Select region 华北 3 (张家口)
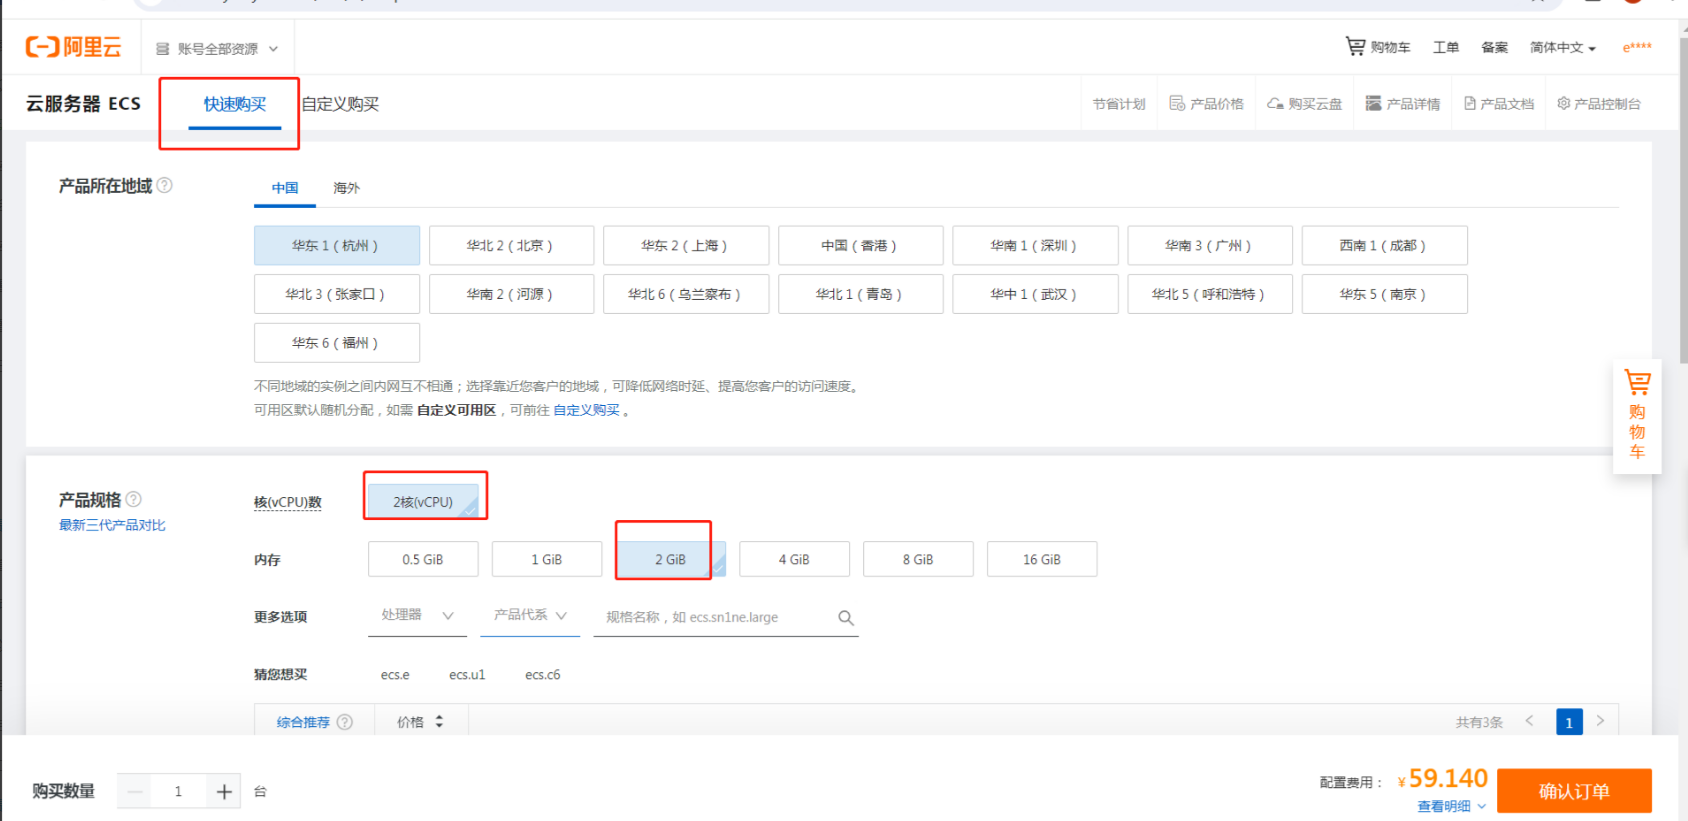 [x=337, y=294]
